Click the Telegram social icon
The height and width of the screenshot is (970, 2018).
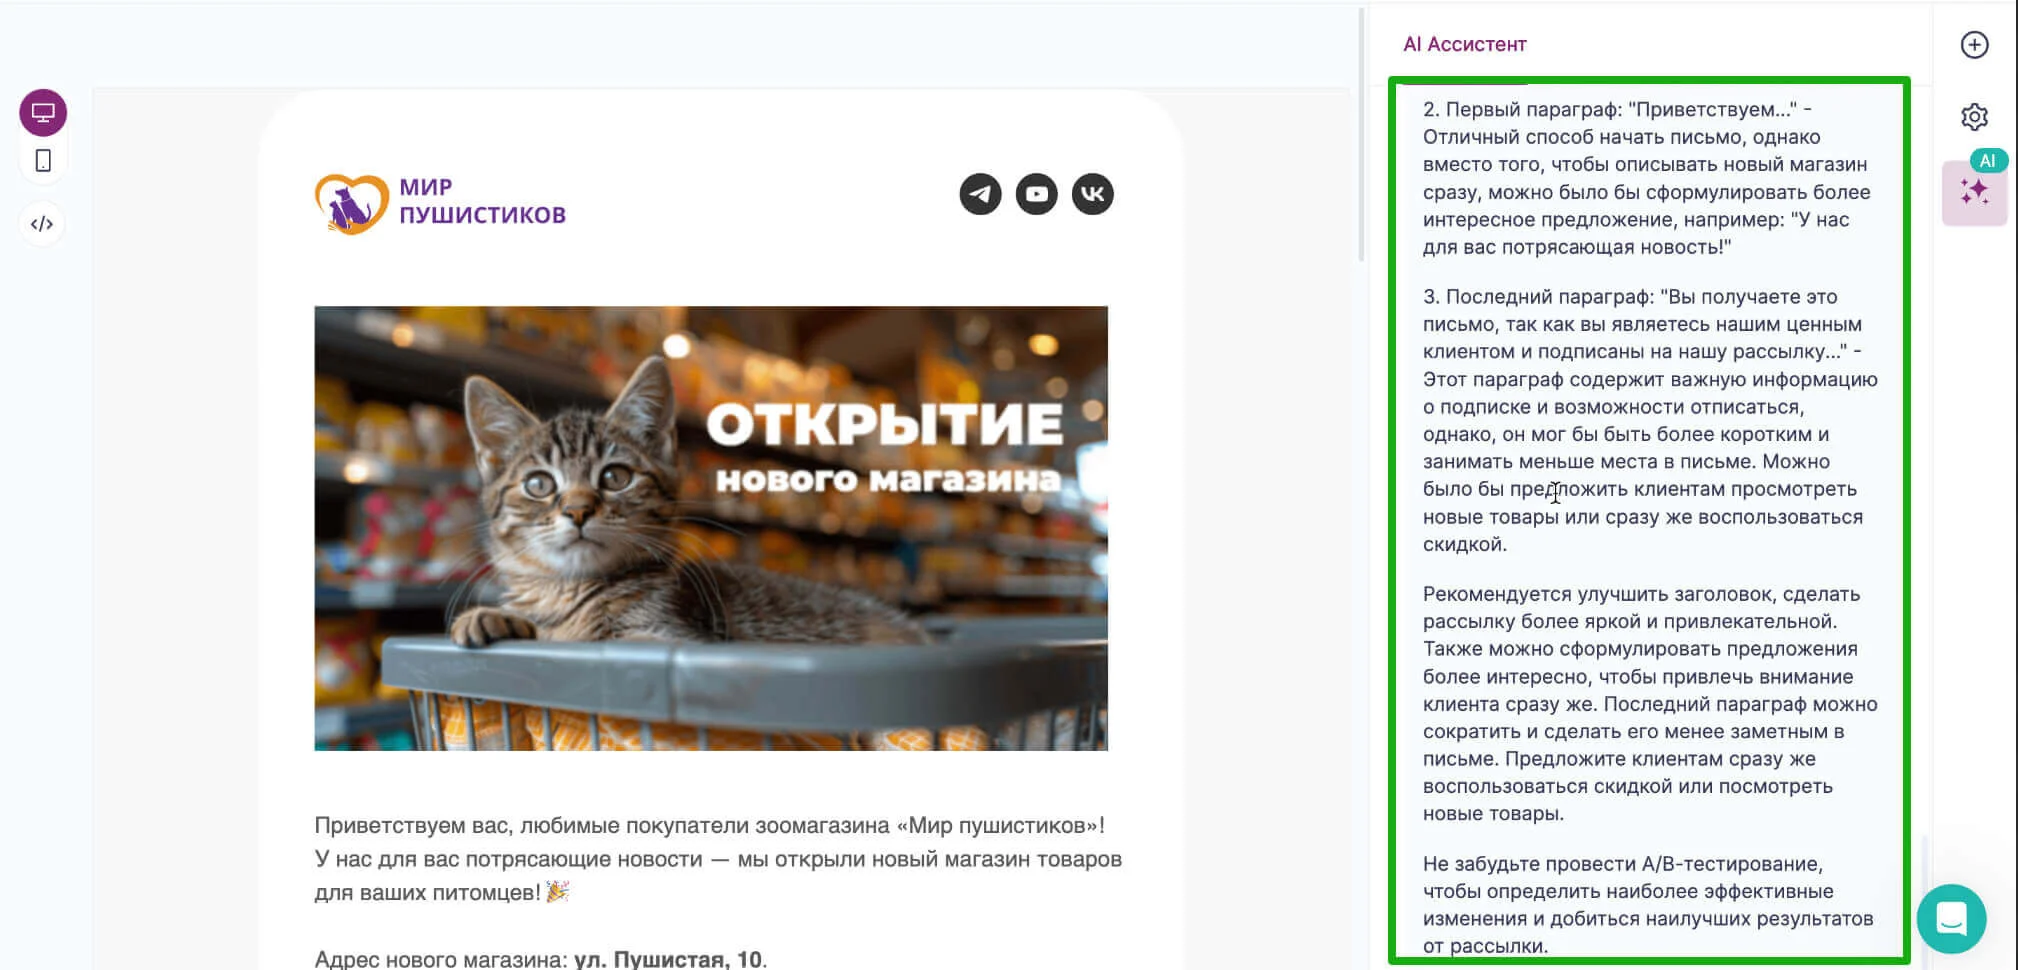(x=980, y=194)
